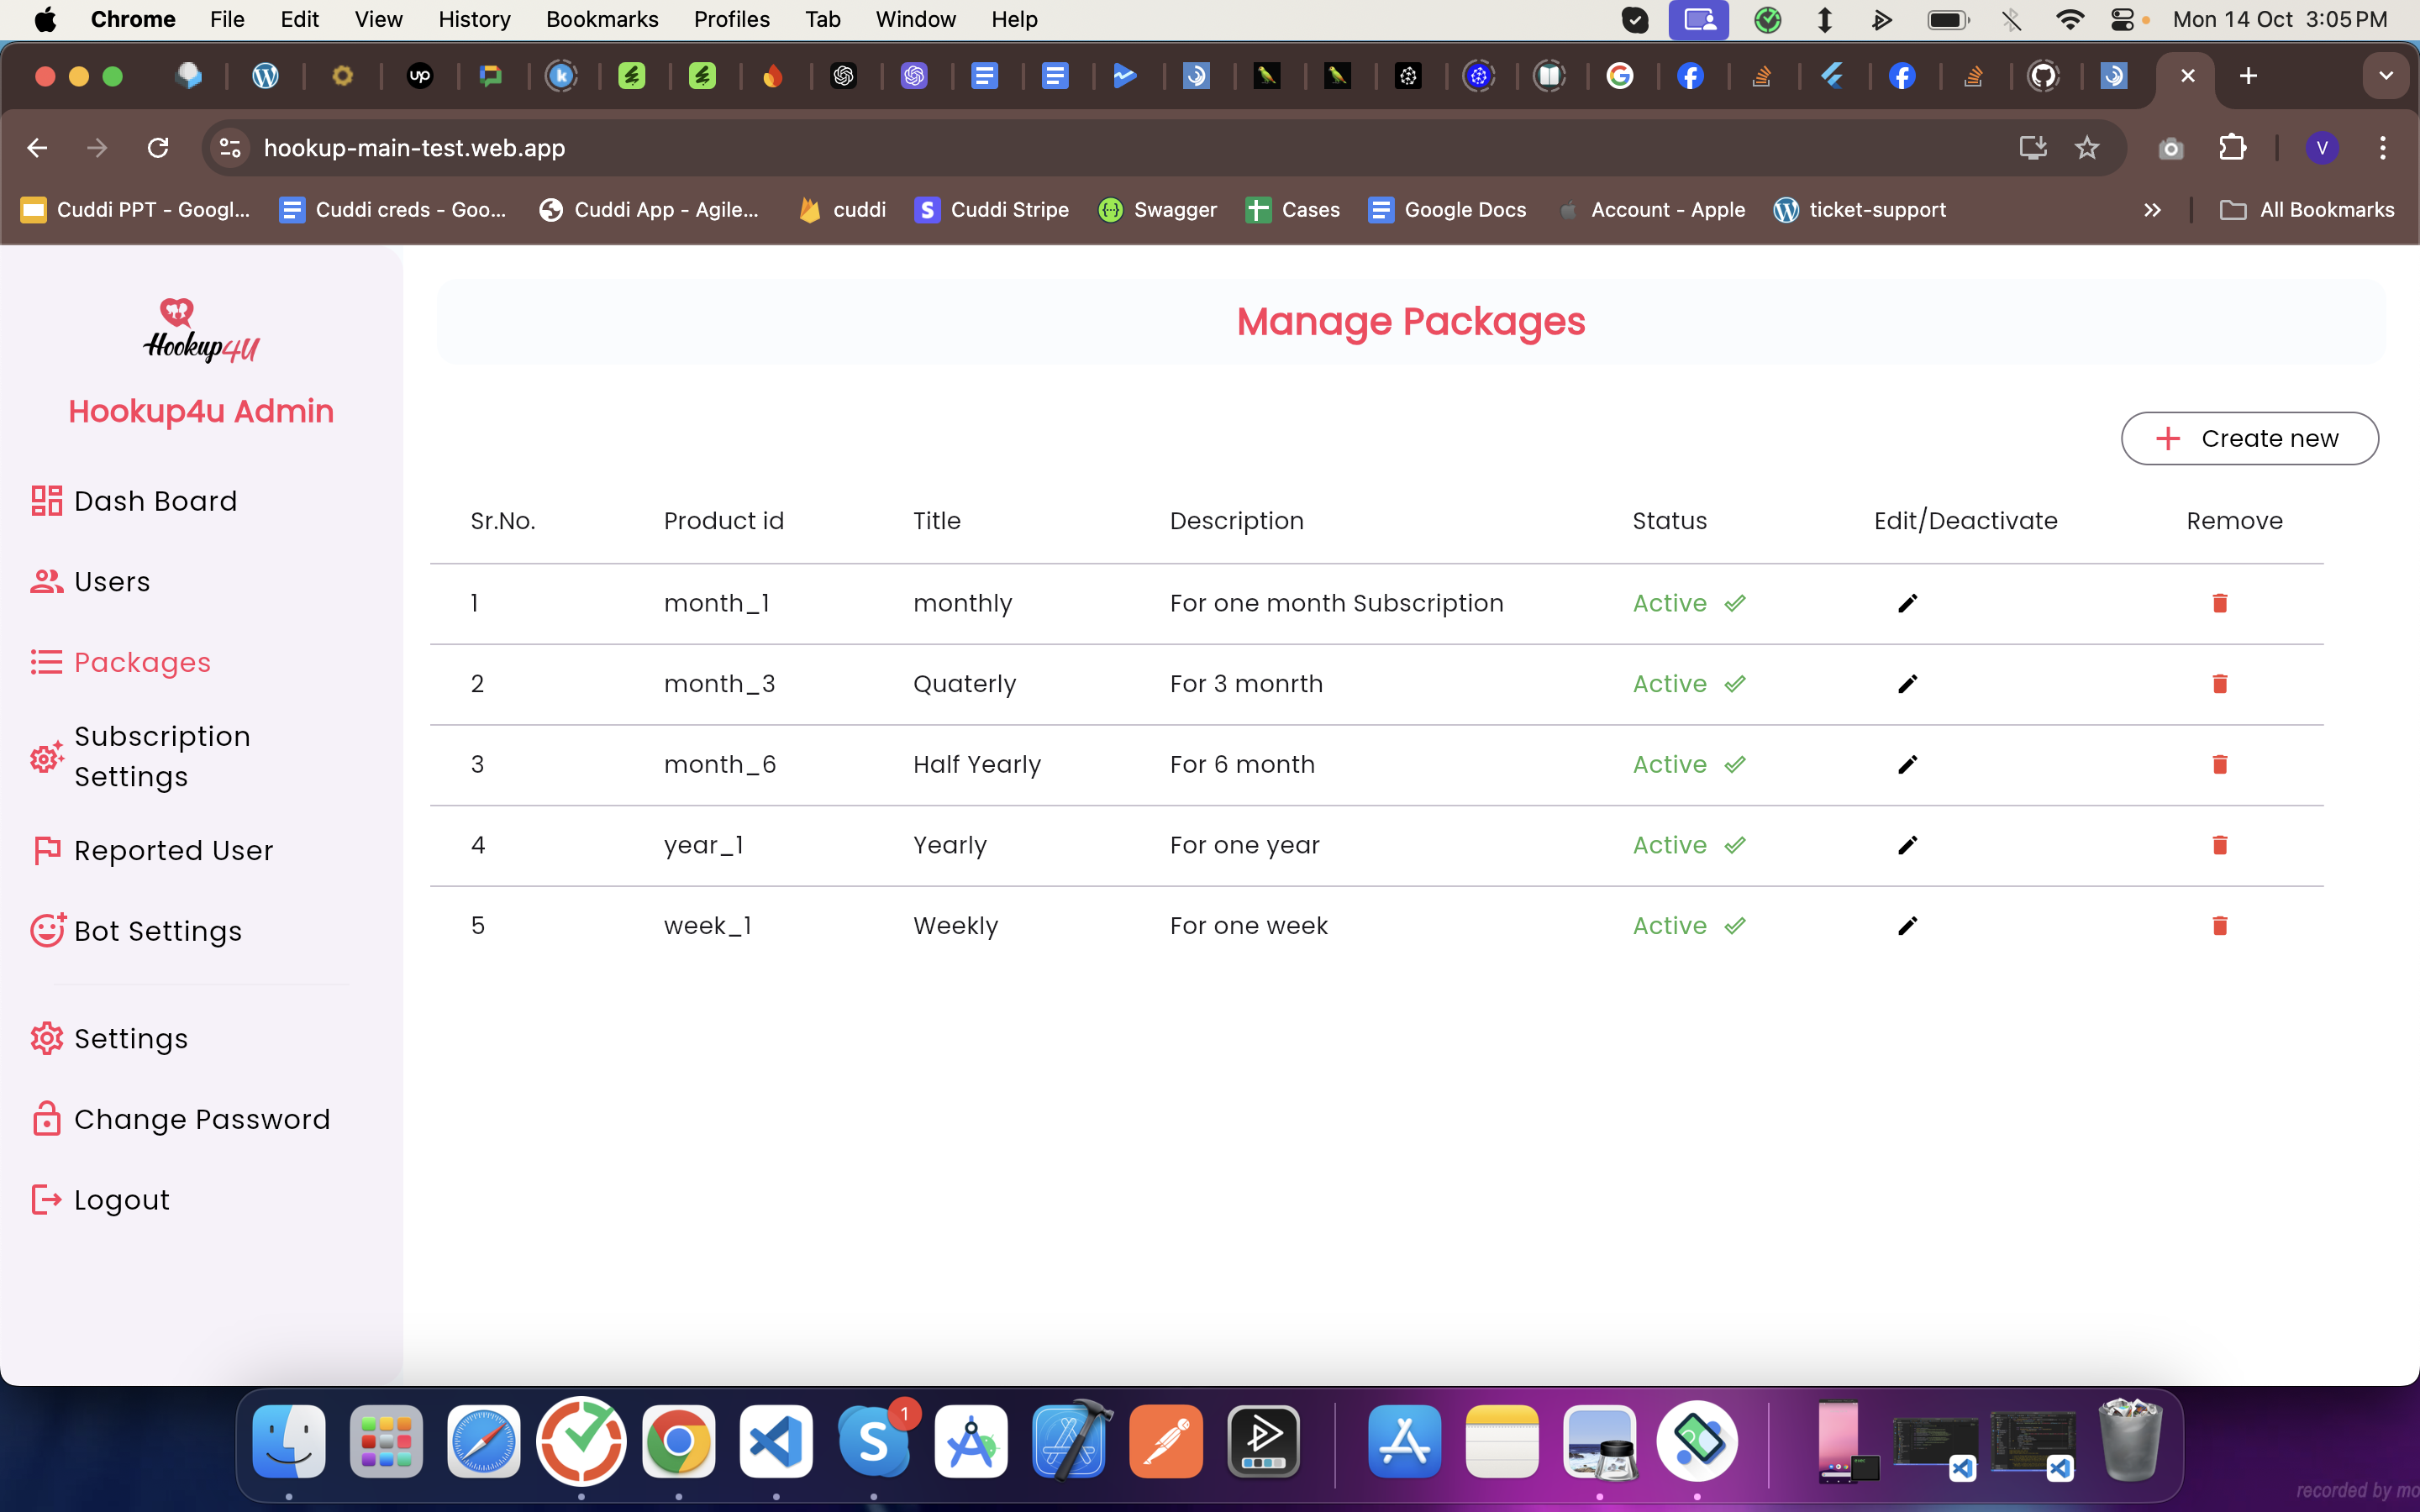Open the Cases bookmark
This screenshot has height=1512, width=2420.
[x=1292, y=210]
